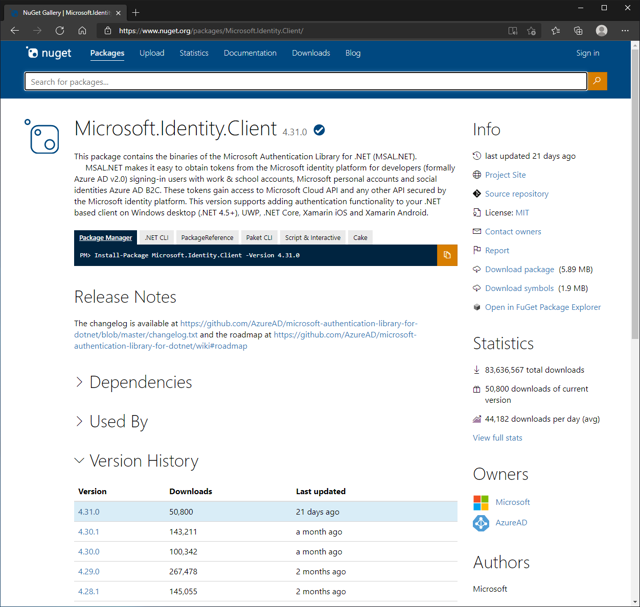Open the Project Site link
This screenshot has width=640, height=607.
(x=505, y=175)
